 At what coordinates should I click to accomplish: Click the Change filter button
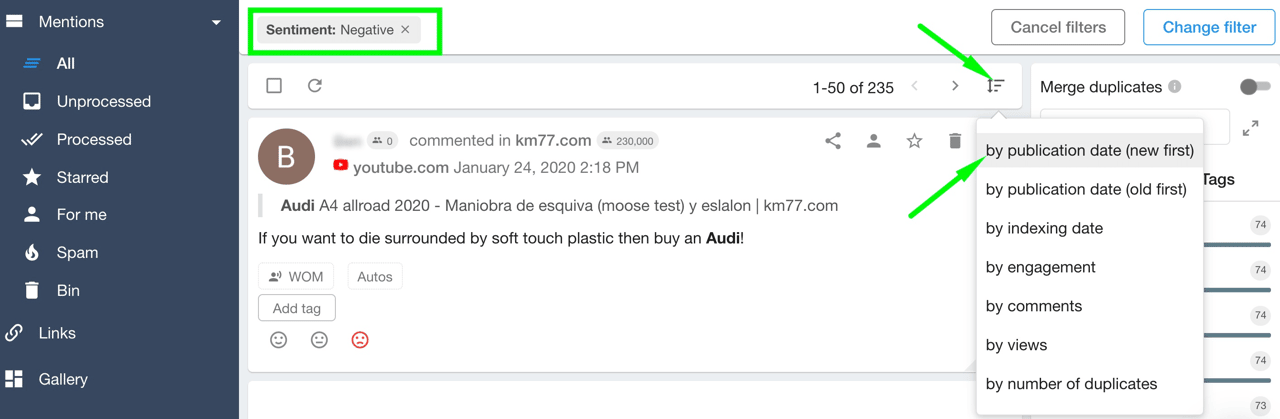(1209, 27)
